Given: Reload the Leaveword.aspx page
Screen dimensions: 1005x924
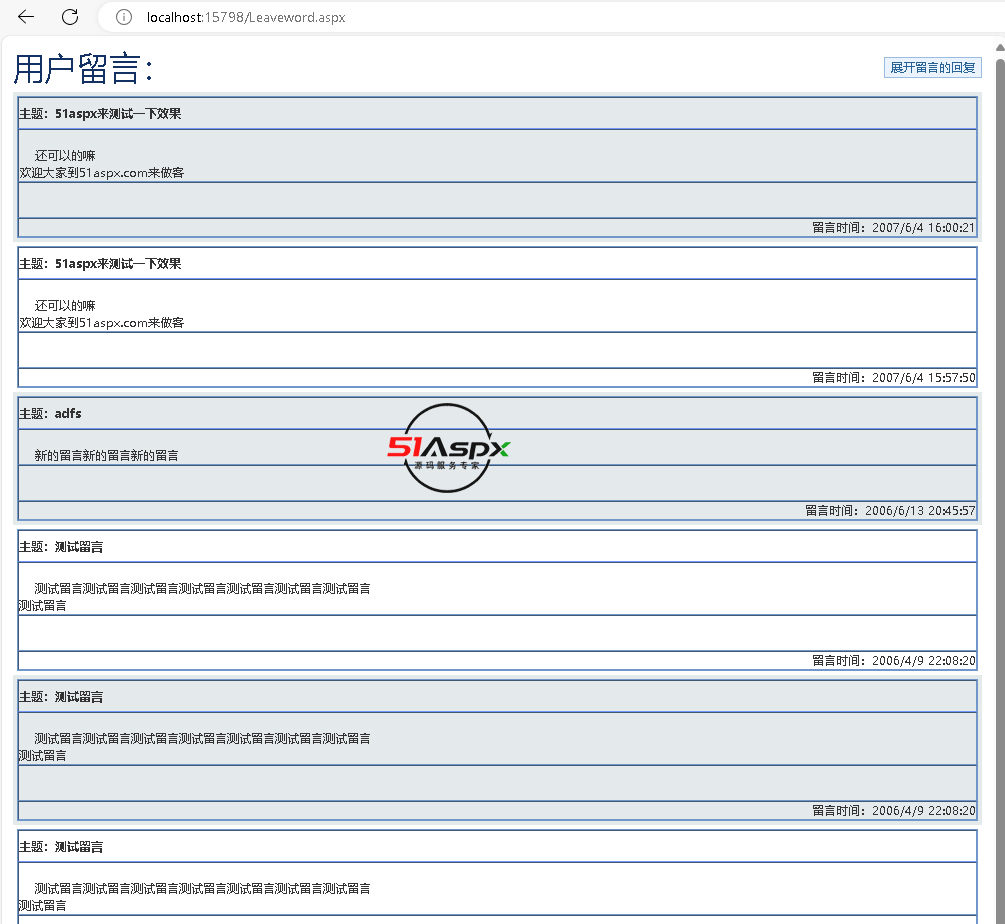Looking at the screenshot, I should coord(70,17).
